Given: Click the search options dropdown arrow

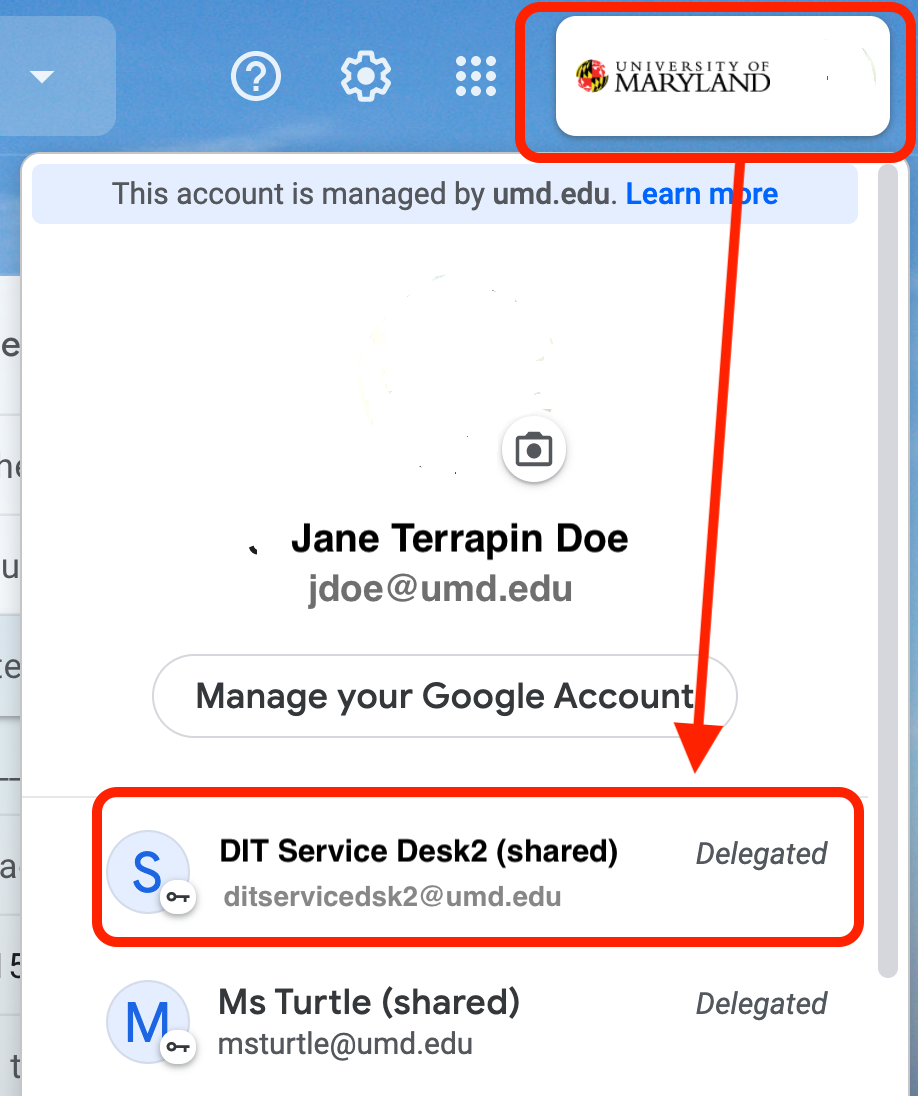Looking at the screenshot, I should [x=42, y=75].
